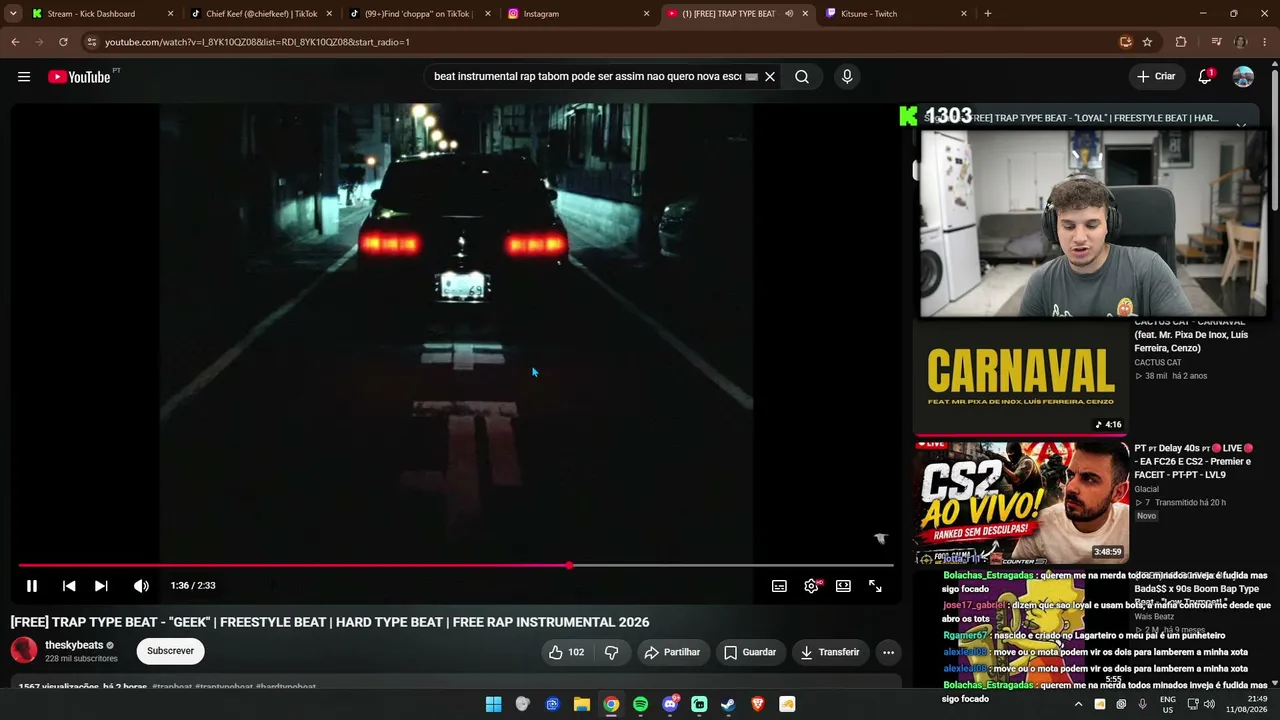Open the theskybeats channel avatar
Viewport: 1280px width, 720px height.
24,651
